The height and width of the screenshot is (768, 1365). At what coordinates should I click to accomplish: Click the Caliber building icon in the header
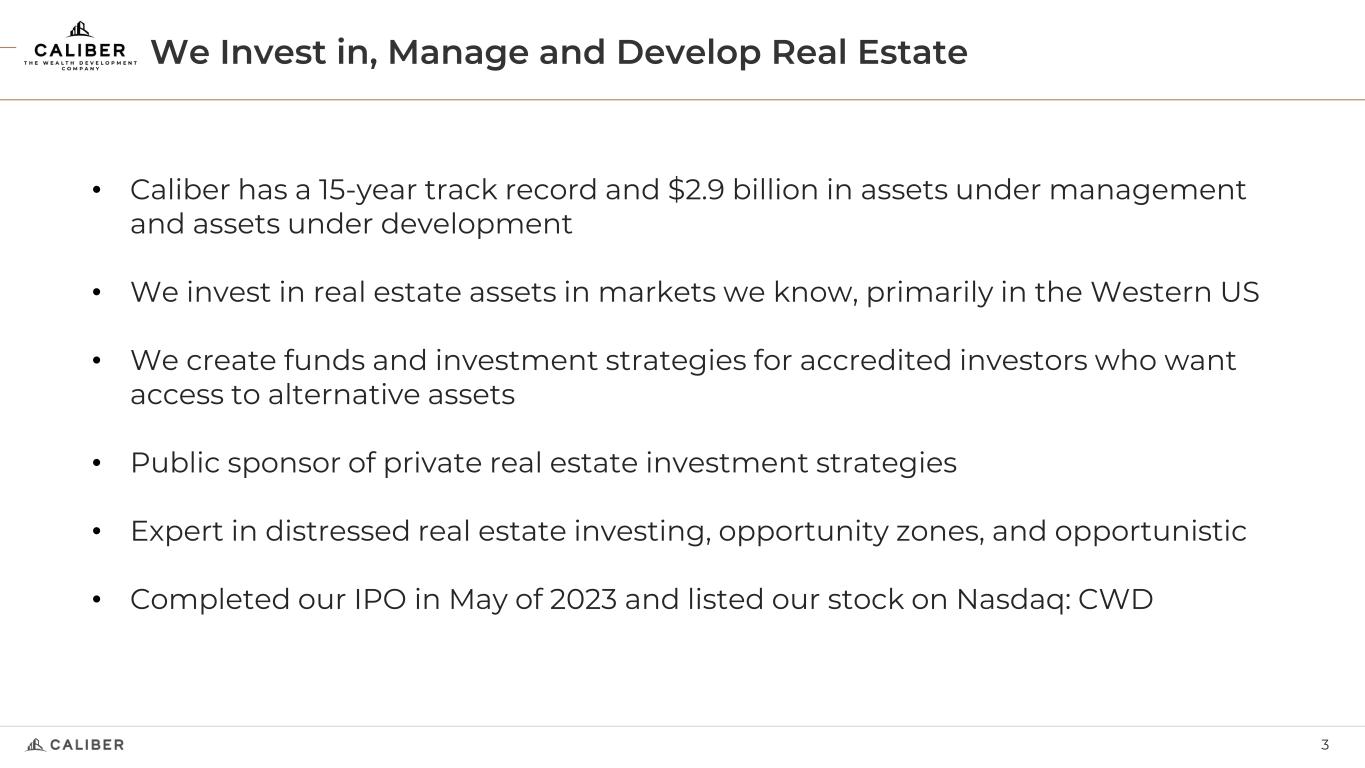(x=80, y=30)
